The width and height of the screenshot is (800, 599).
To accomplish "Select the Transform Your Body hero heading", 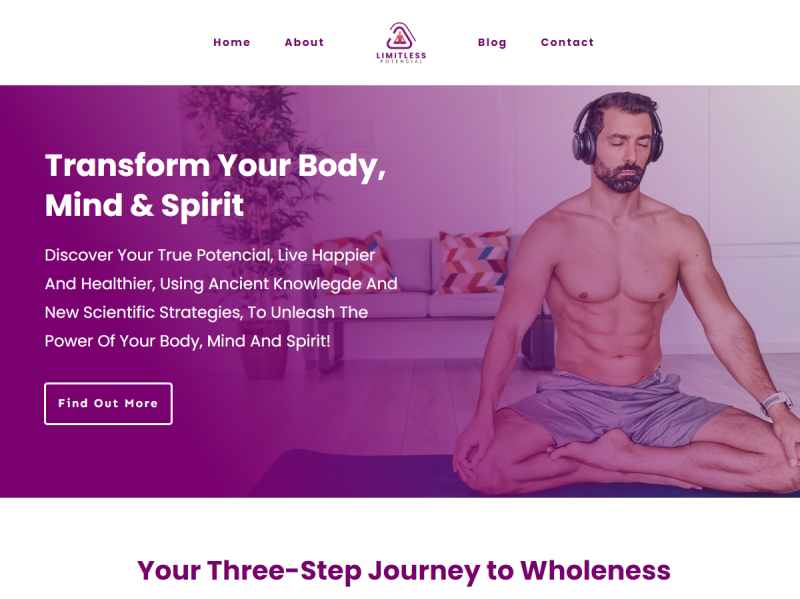I will 215,185.
